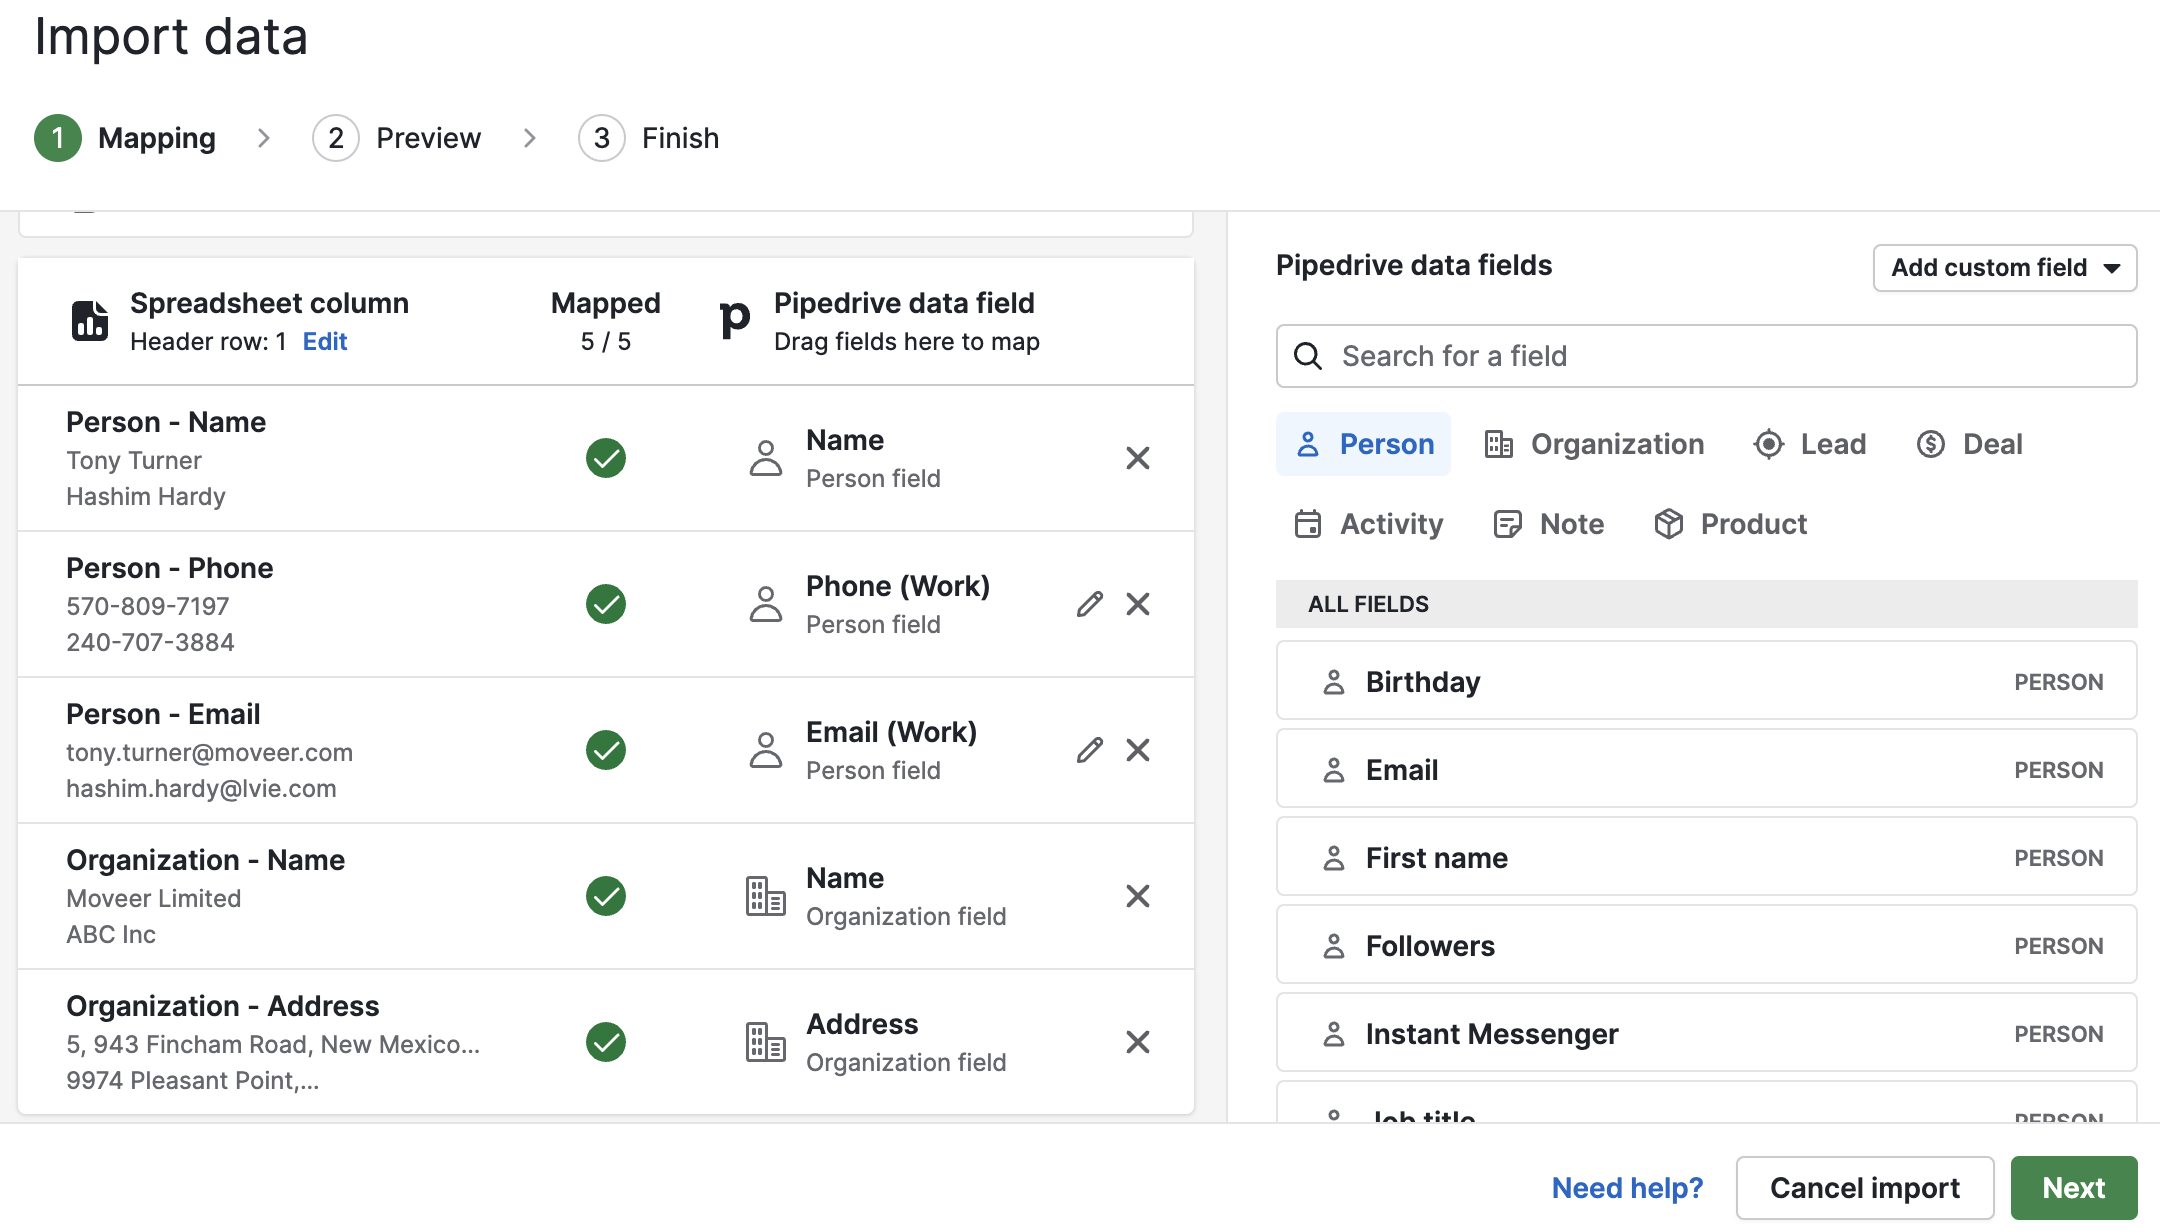
Task: Click sample value Moveer Limited
Action: pos(154,898)
